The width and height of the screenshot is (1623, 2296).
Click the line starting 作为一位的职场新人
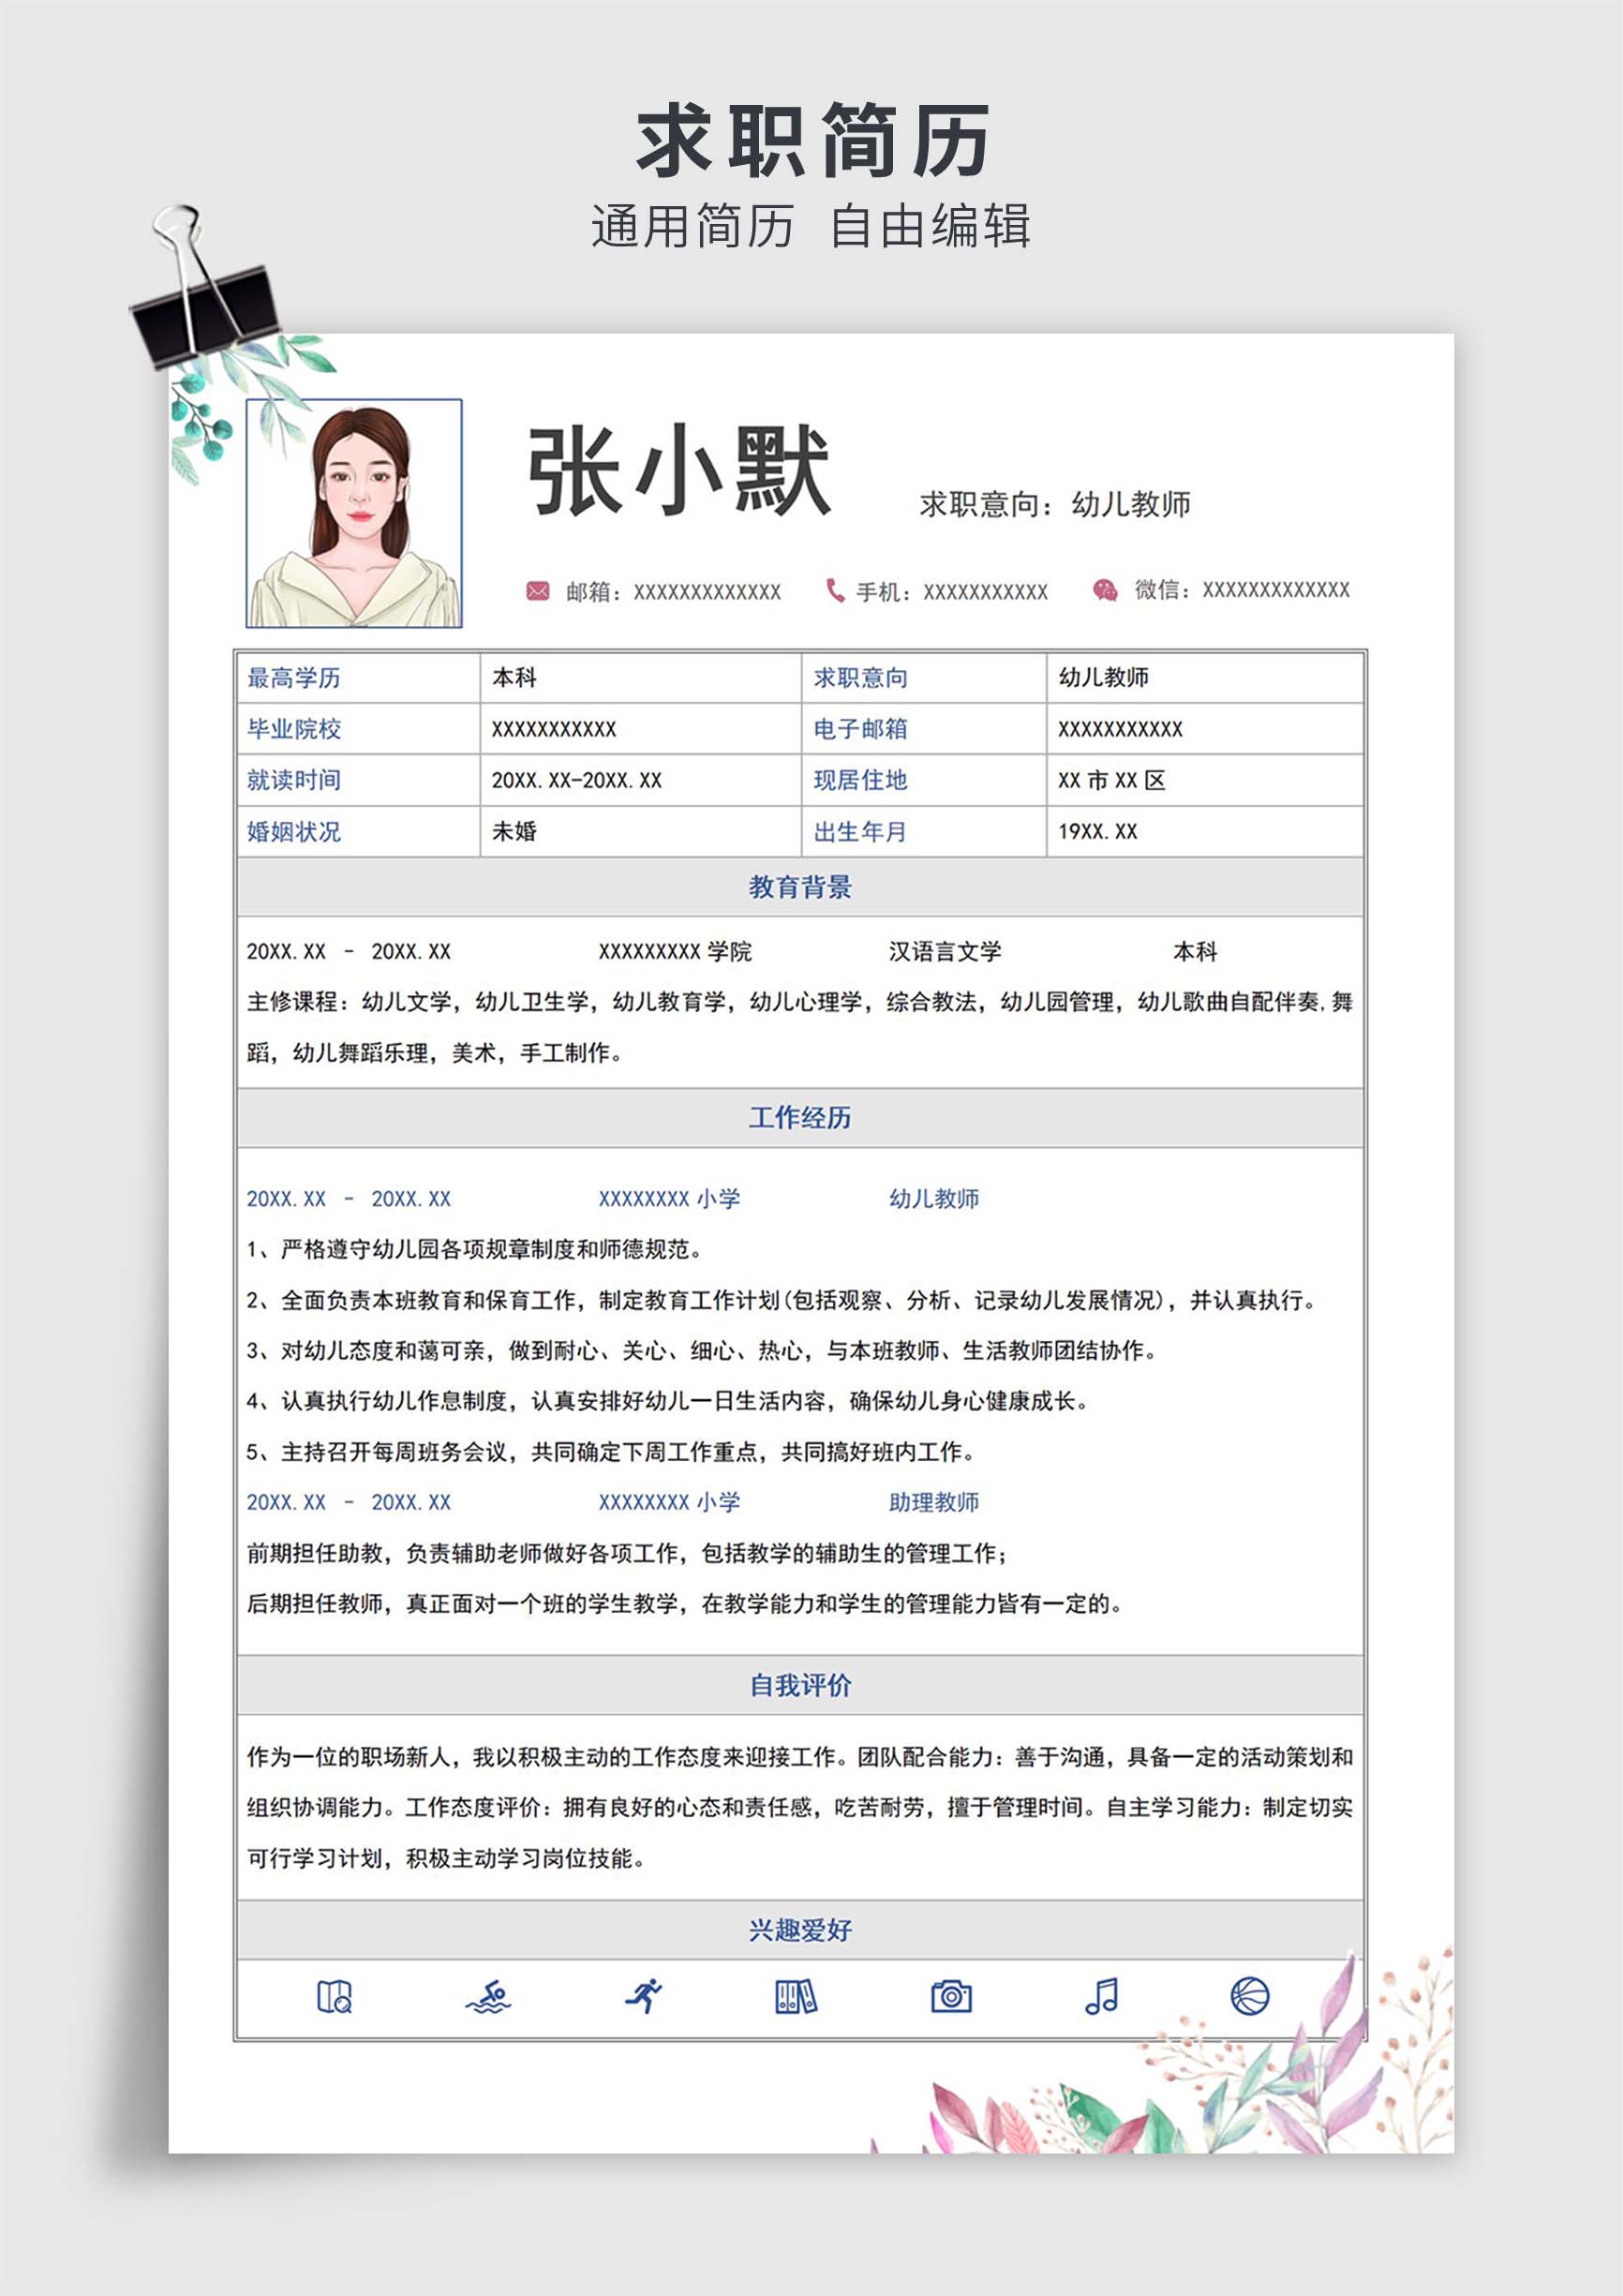800,1757
